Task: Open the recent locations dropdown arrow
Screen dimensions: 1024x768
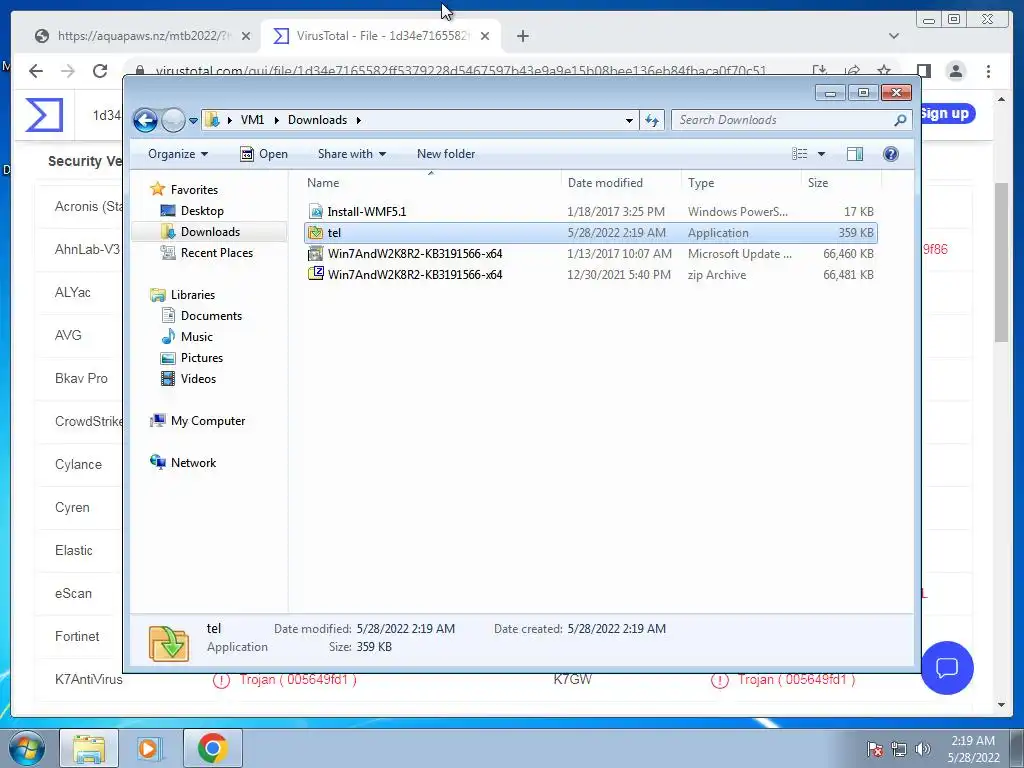Action: point(193,121)
